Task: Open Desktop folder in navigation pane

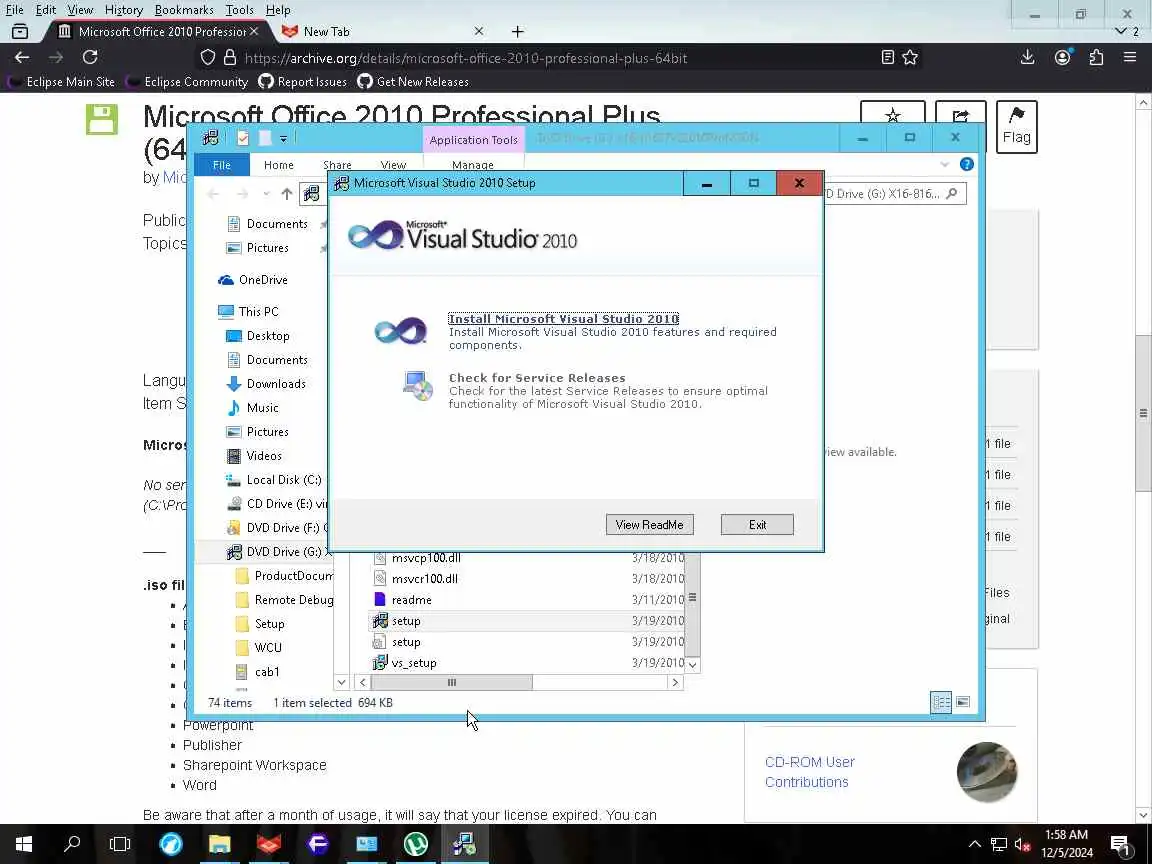Action: [258, 336]
